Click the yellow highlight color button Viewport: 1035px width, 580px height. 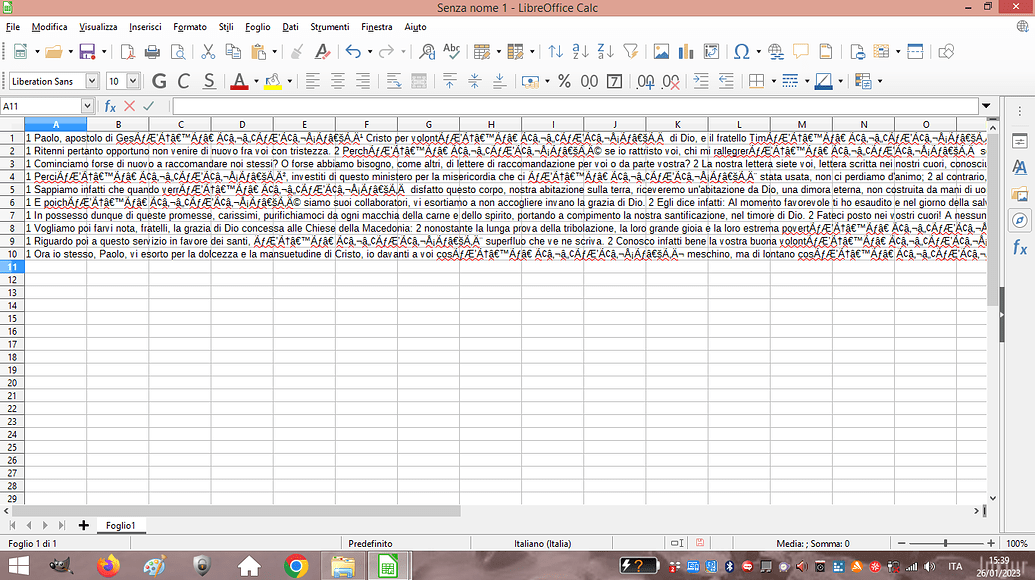(270, 81)
